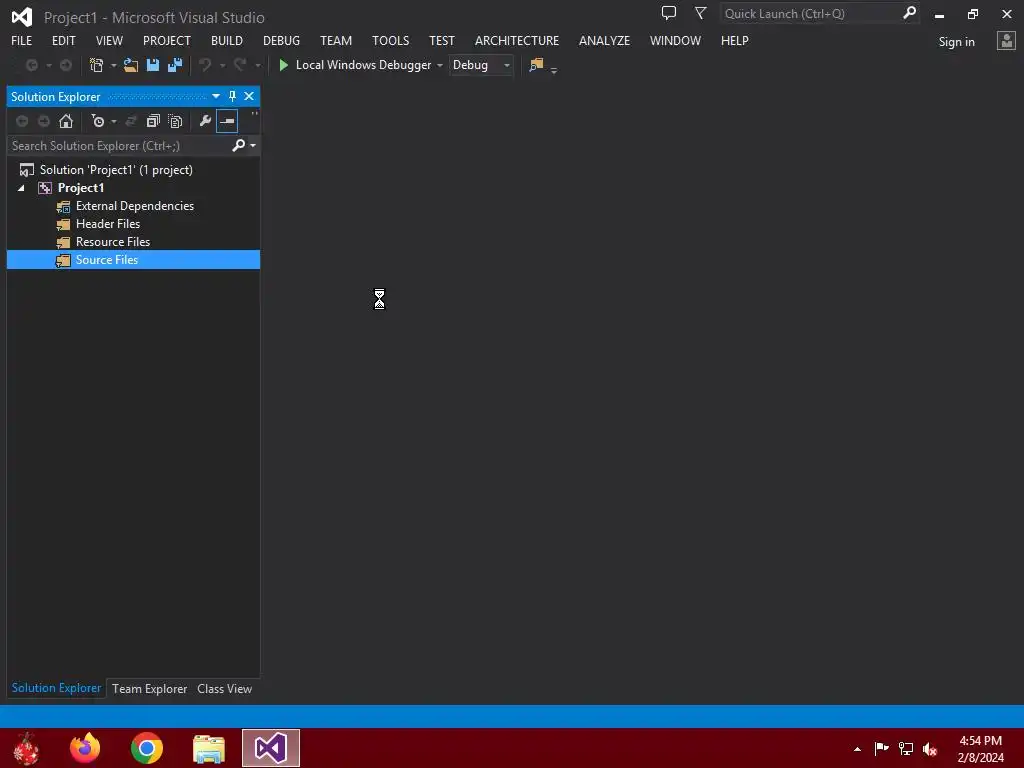The width and height of the screenshot is (1024, 768).
Task: Click Solution Explorer Forward arrow icon
Action: (x=44, y=121)
